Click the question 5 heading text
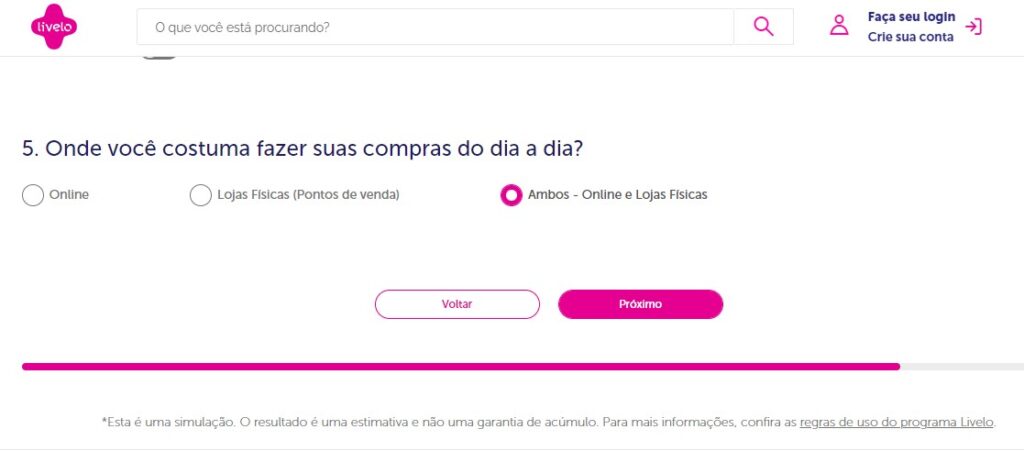The width and height of the screenshot is (1024, 451). 302,148
